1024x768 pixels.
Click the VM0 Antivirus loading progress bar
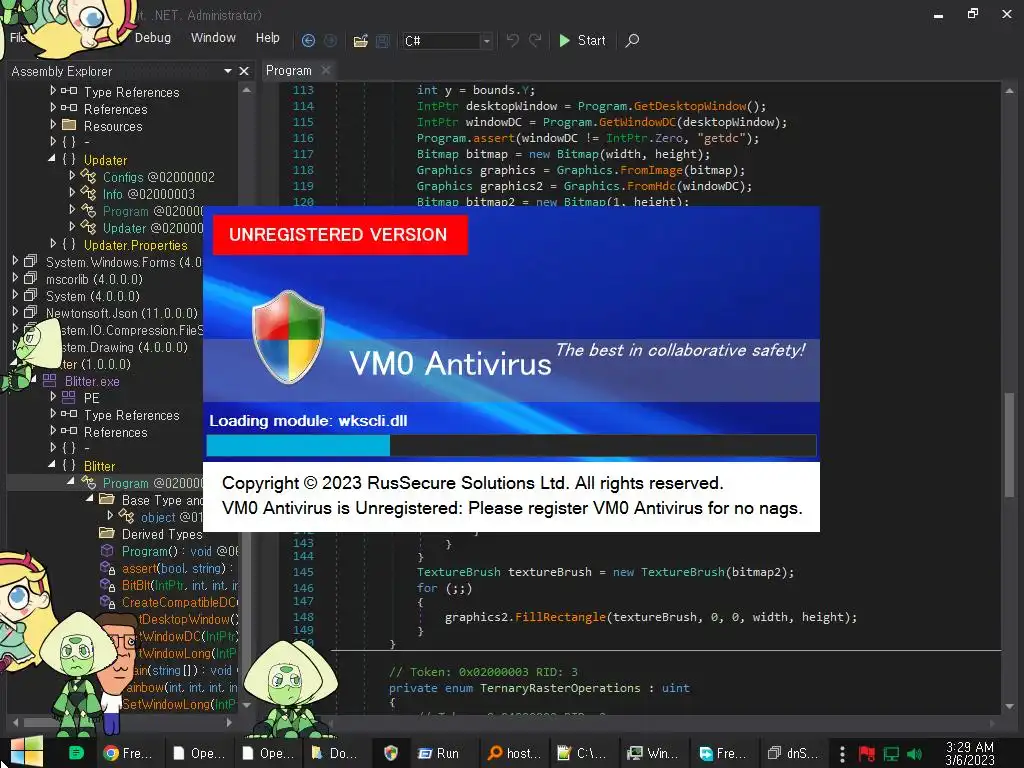pyautogui.click(x=511, y=445)
